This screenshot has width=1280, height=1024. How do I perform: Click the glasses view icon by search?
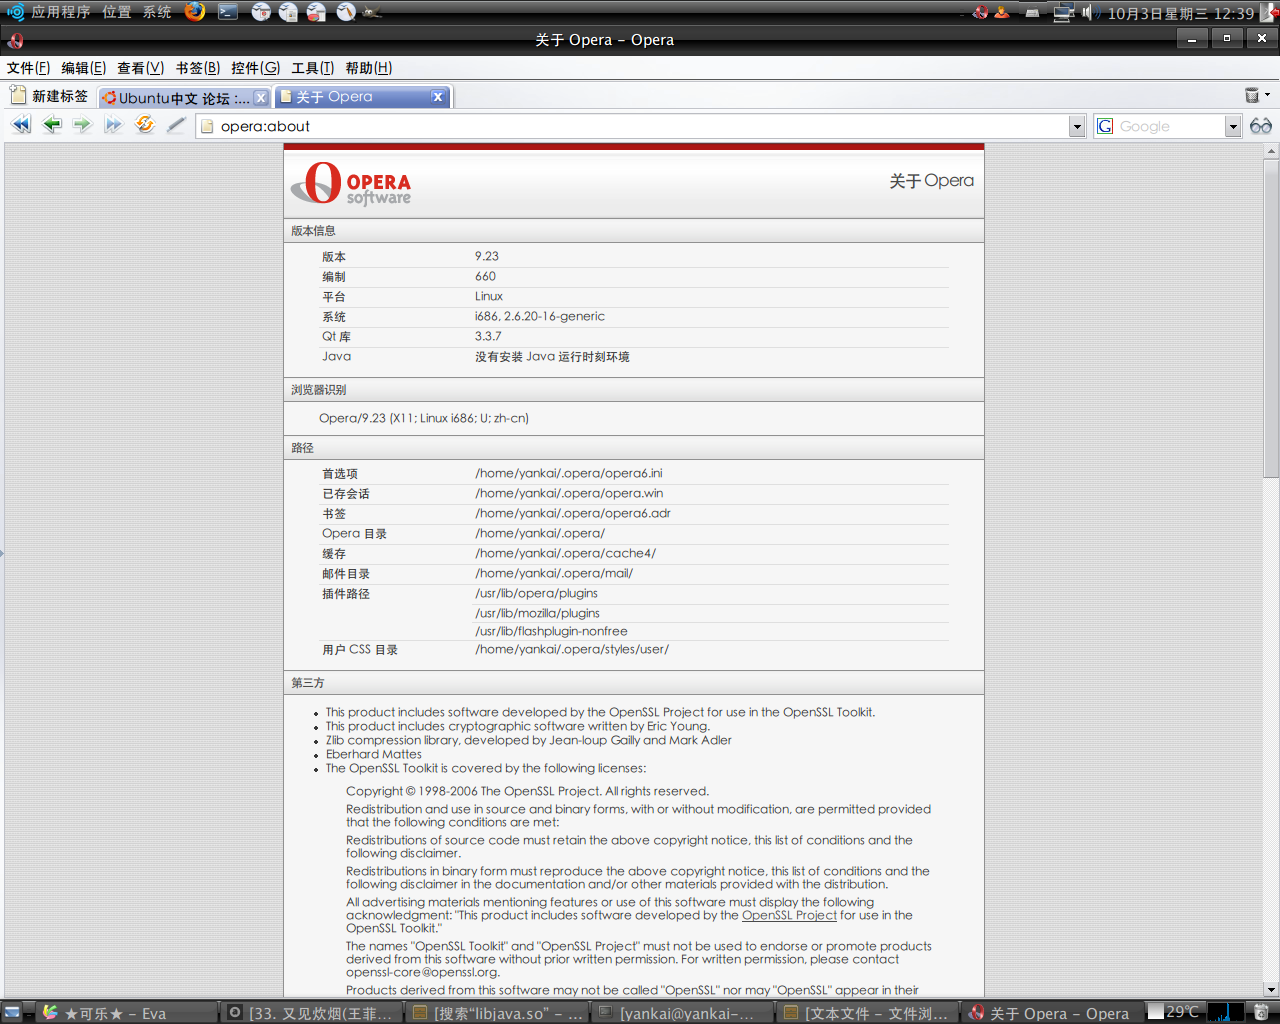(1261, 126)
